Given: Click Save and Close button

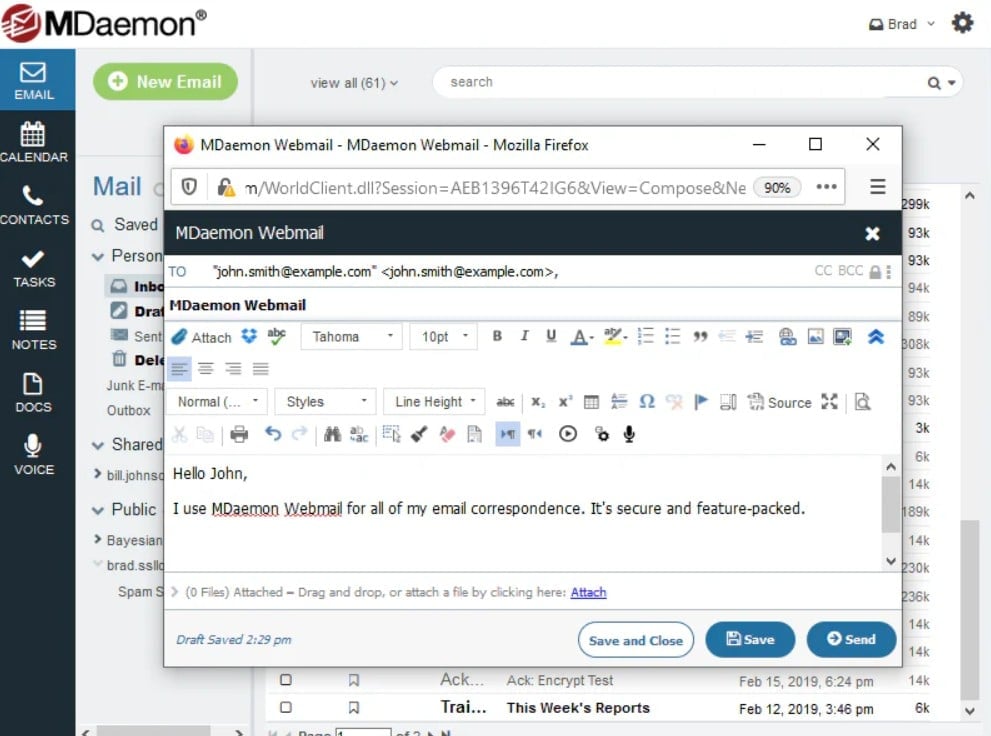Looking at the screenshot, I should pos(635,640).
